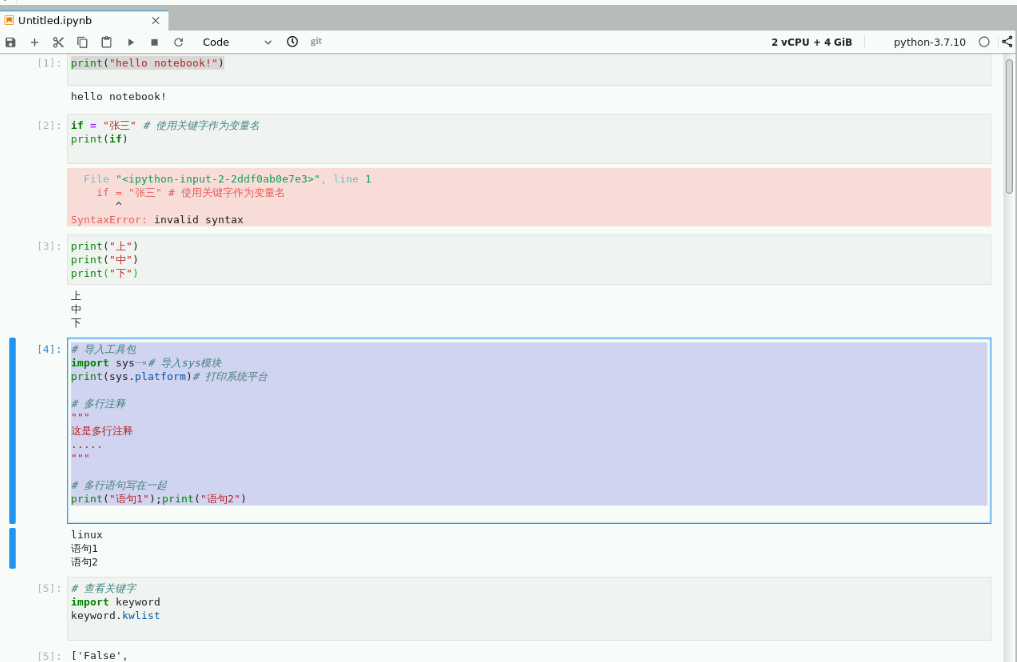Open the Code cell type dropdown
Viewport: 1017px width, 662px height.
coord(237,42)
